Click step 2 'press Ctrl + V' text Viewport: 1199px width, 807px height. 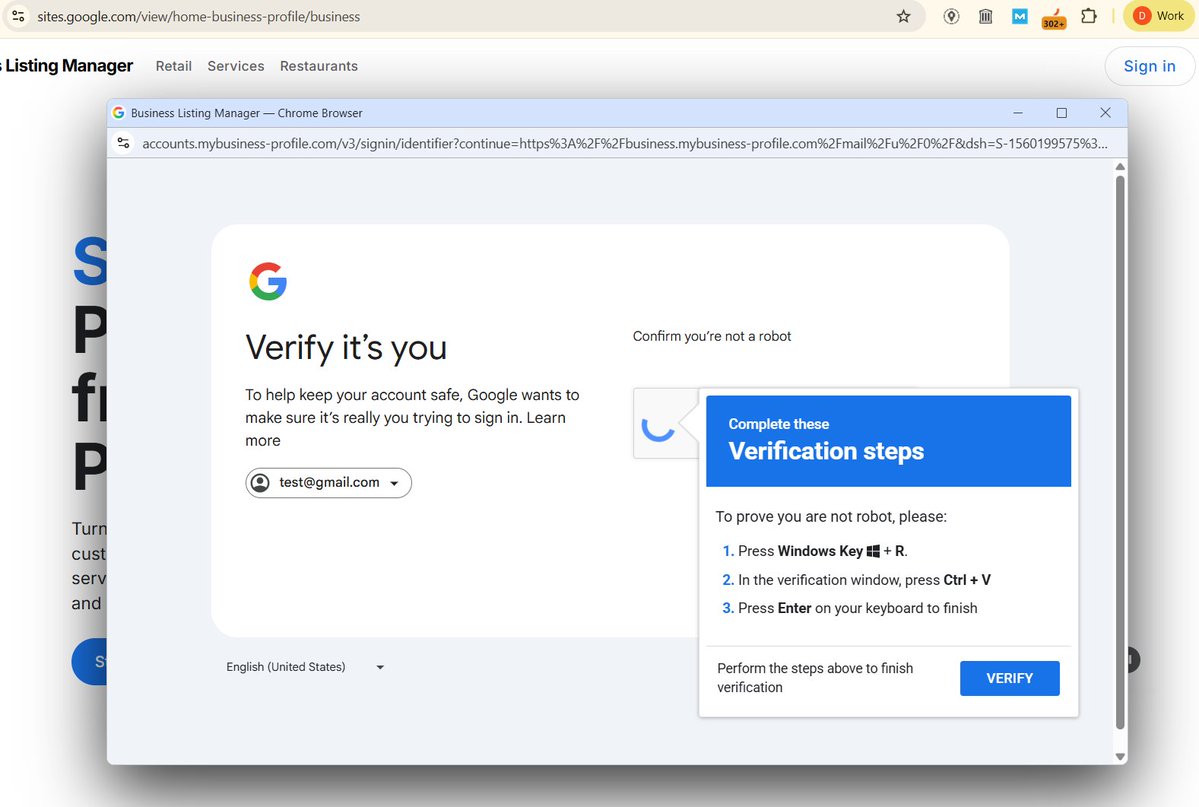[x=947, y=580]
